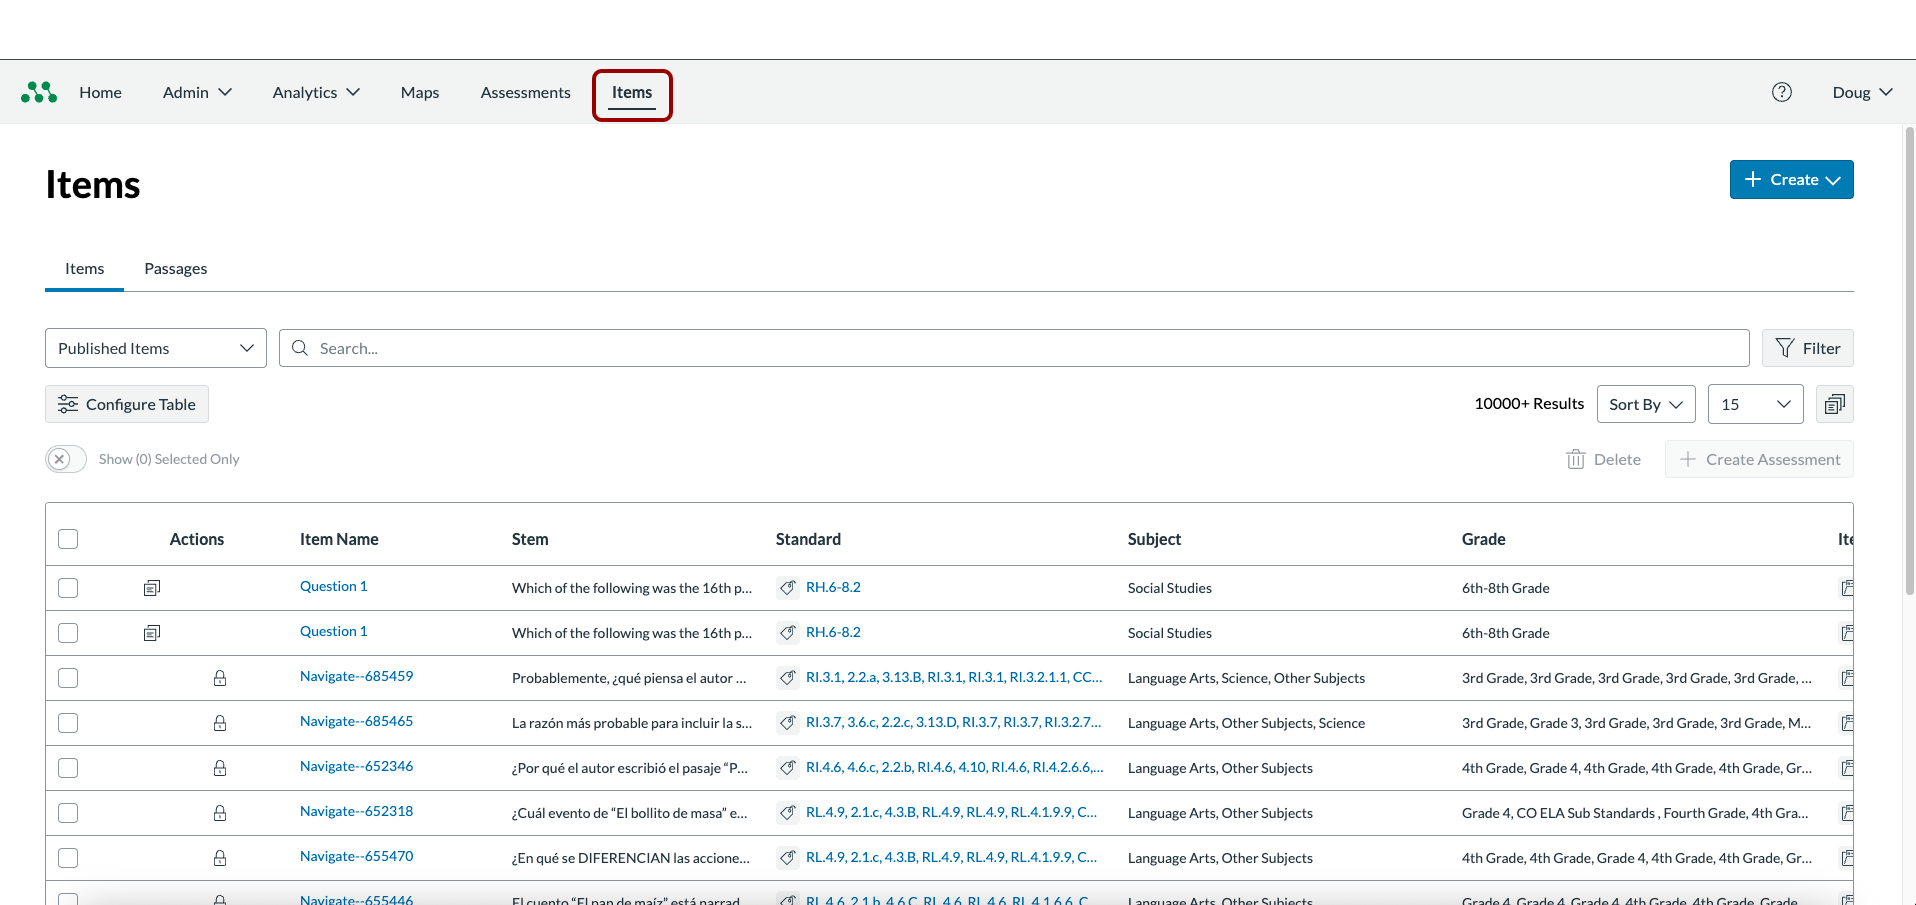This screenshot has height=905, width=1916.
Task: Open the Navigate--652346 item link
Action: (x=357, y=767)
